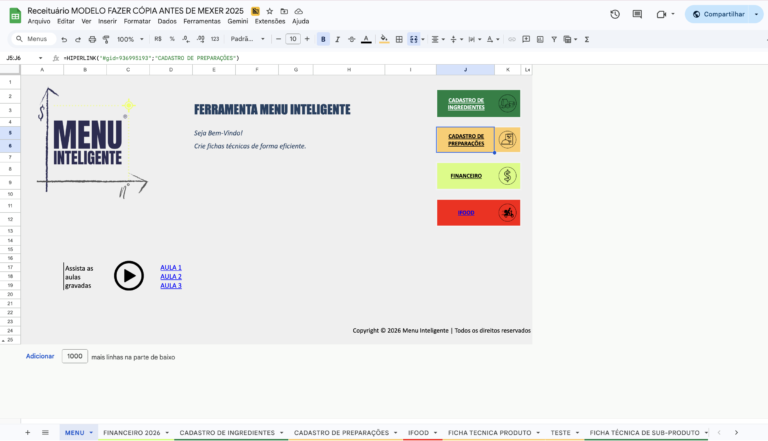Image resolution: width=768 pixels, height=441 pixels.
Task: Click the rows count input field
Action: click(74, 356)
